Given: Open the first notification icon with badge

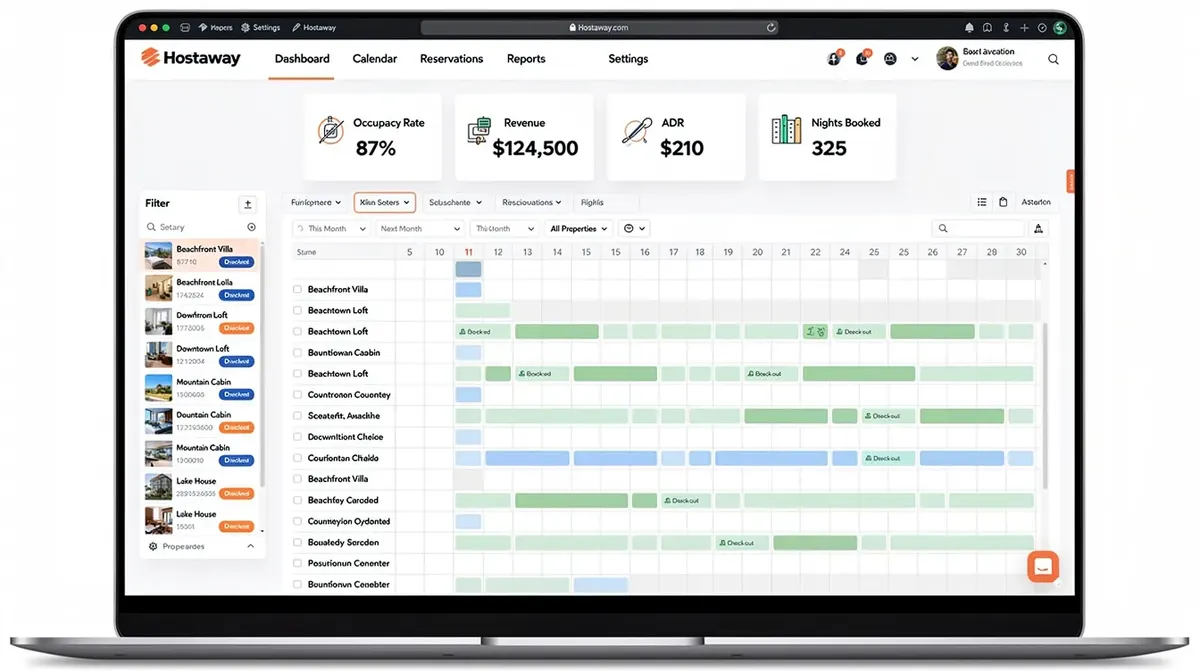Looking at the screenshot, I should click(x=835, y=59).
